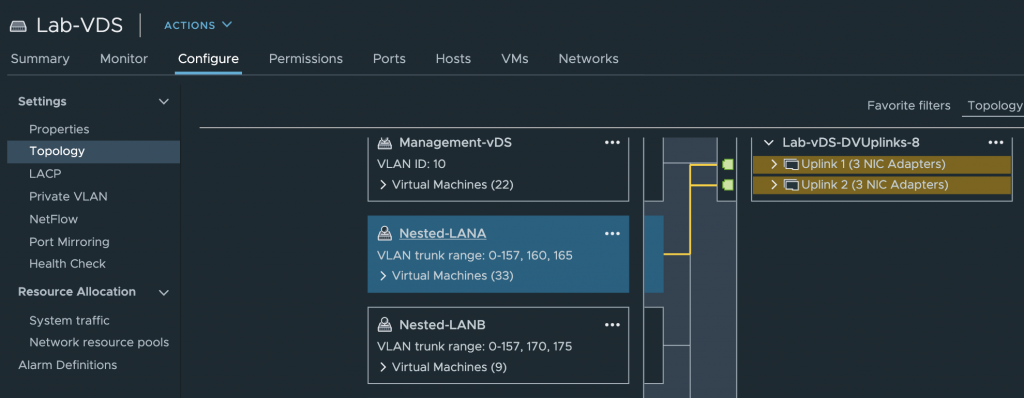
Task: Click the Management-vDS port group icon
Action: pyautogui.click(x=385, y=142)
